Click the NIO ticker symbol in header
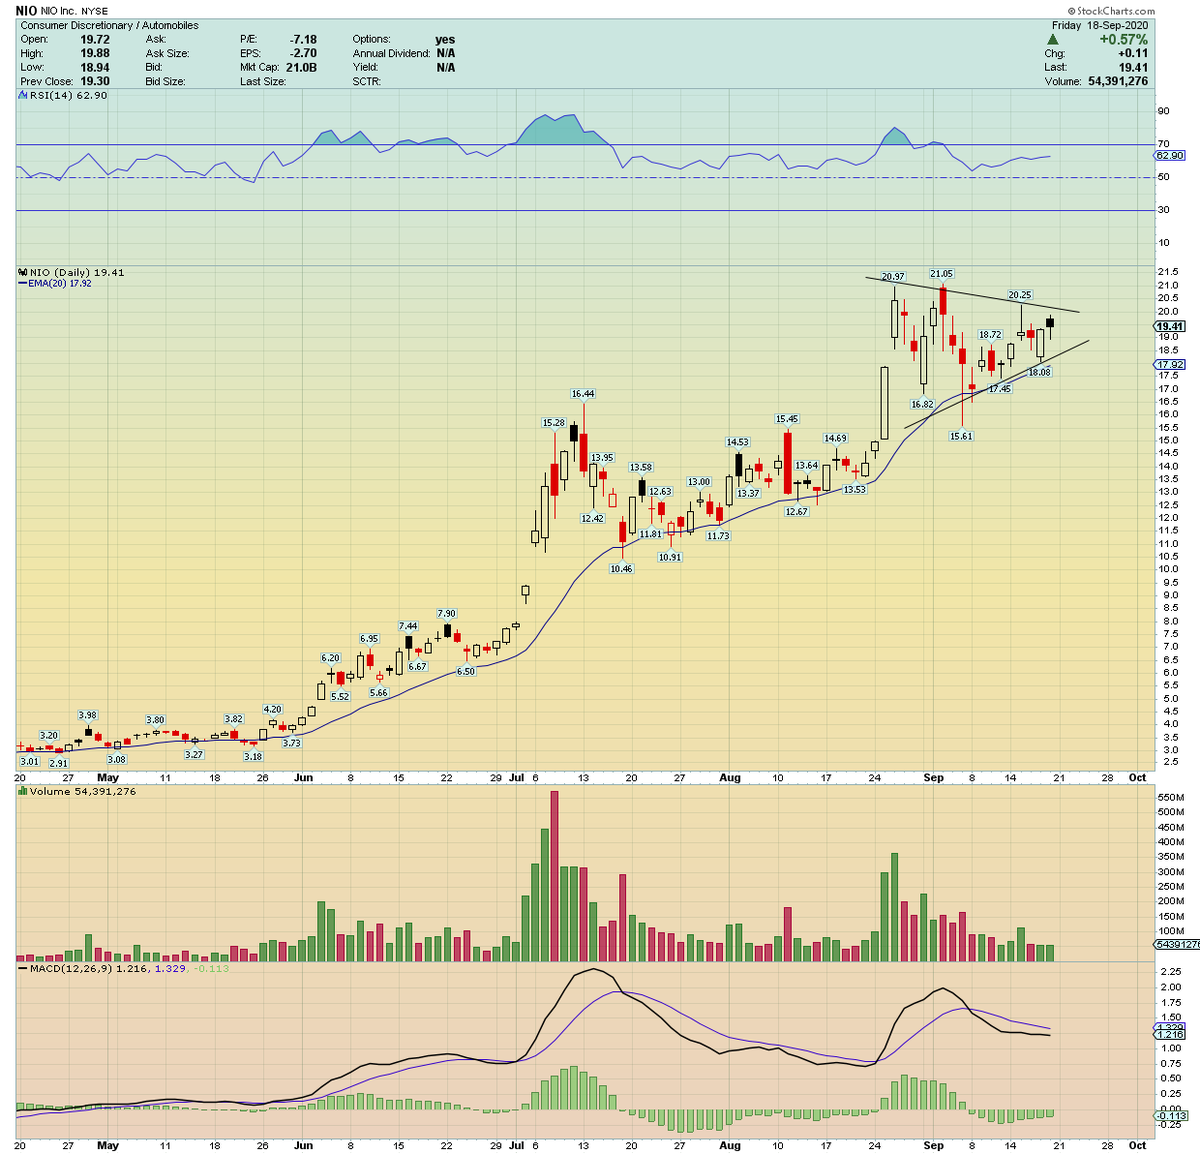Image resolution: width=1200 pixels, height=1154 pixels. pos(27,10)
